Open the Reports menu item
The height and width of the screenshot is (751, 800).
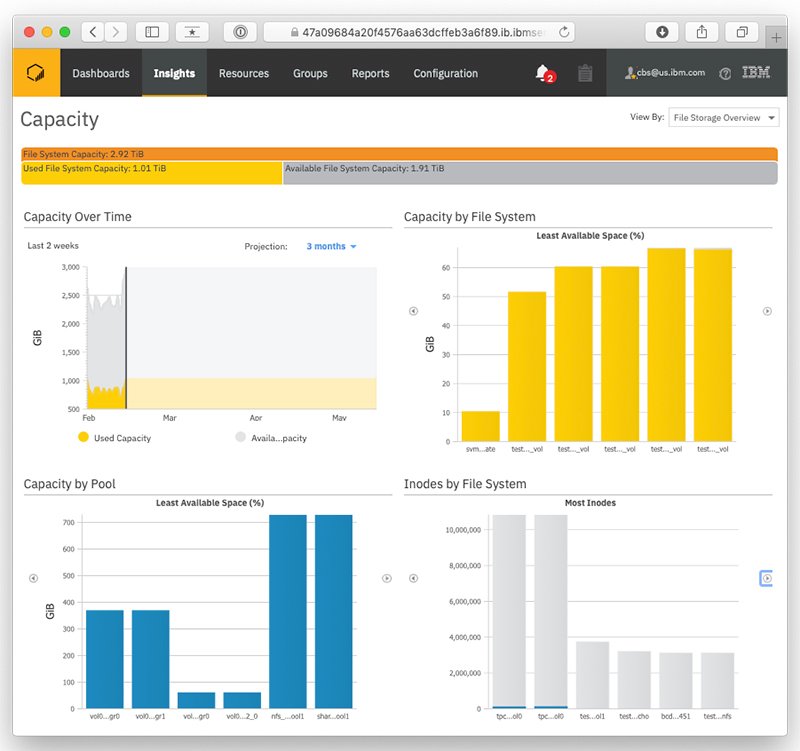click(370, 72)
